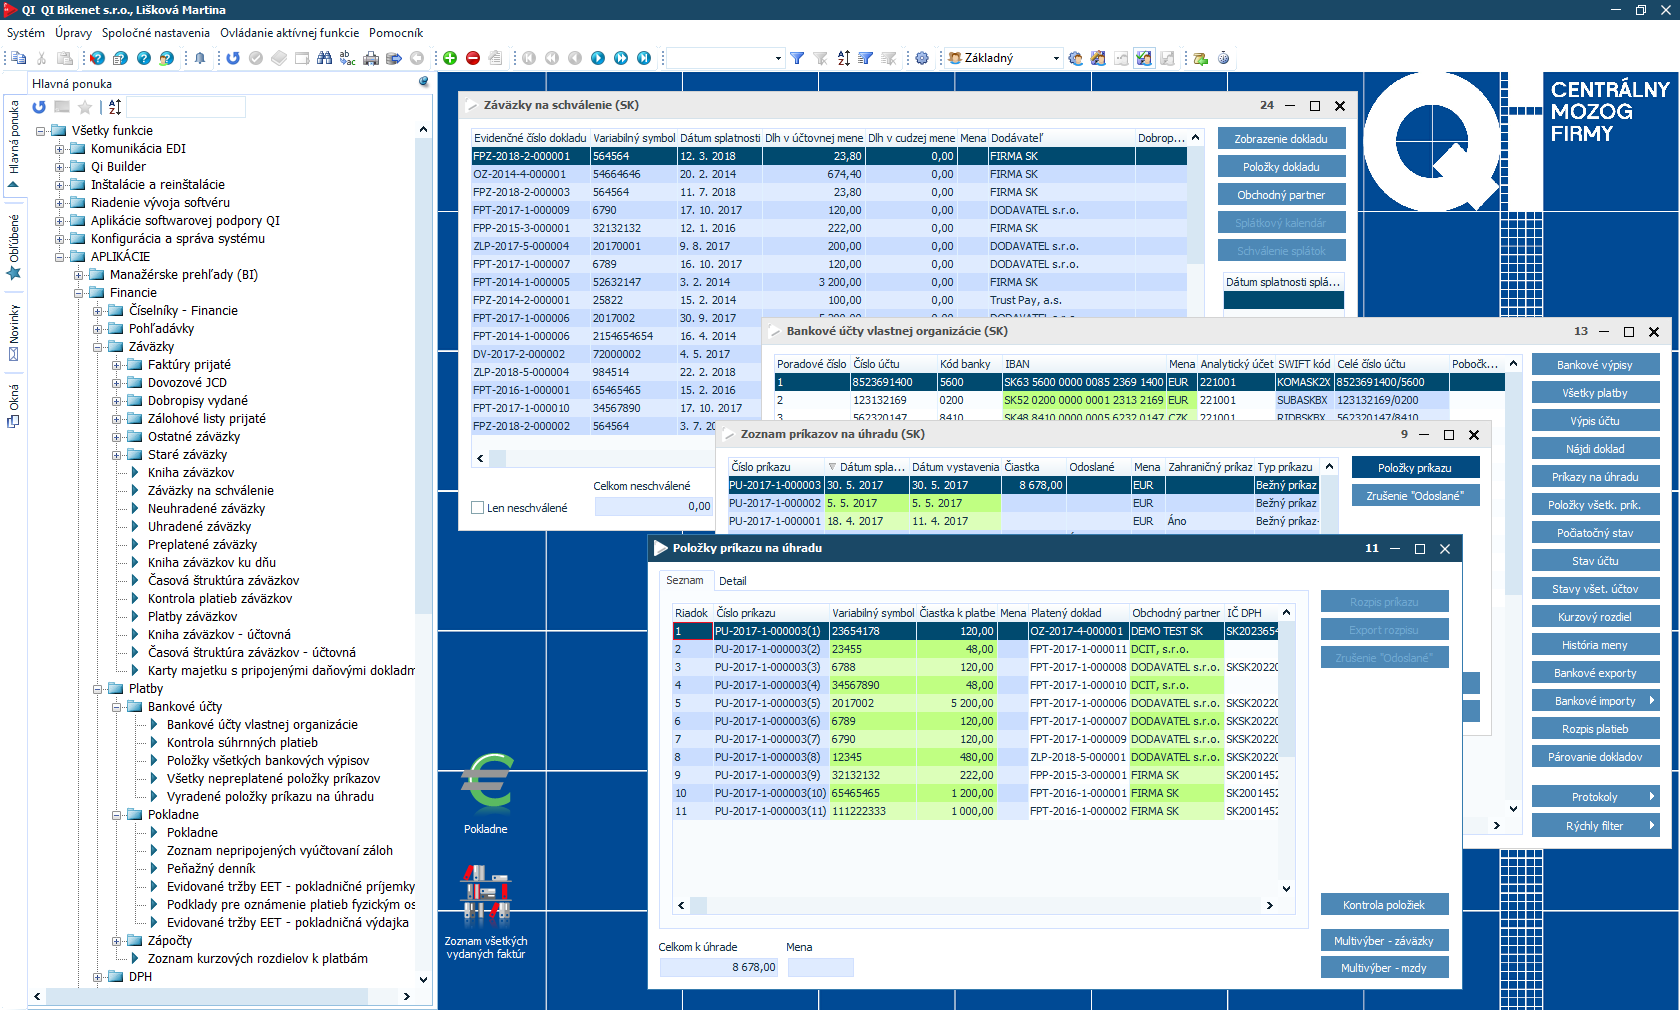1680x1010 pixels.
Task: Click the blue funnel filter icon
Action: [797, 58]
